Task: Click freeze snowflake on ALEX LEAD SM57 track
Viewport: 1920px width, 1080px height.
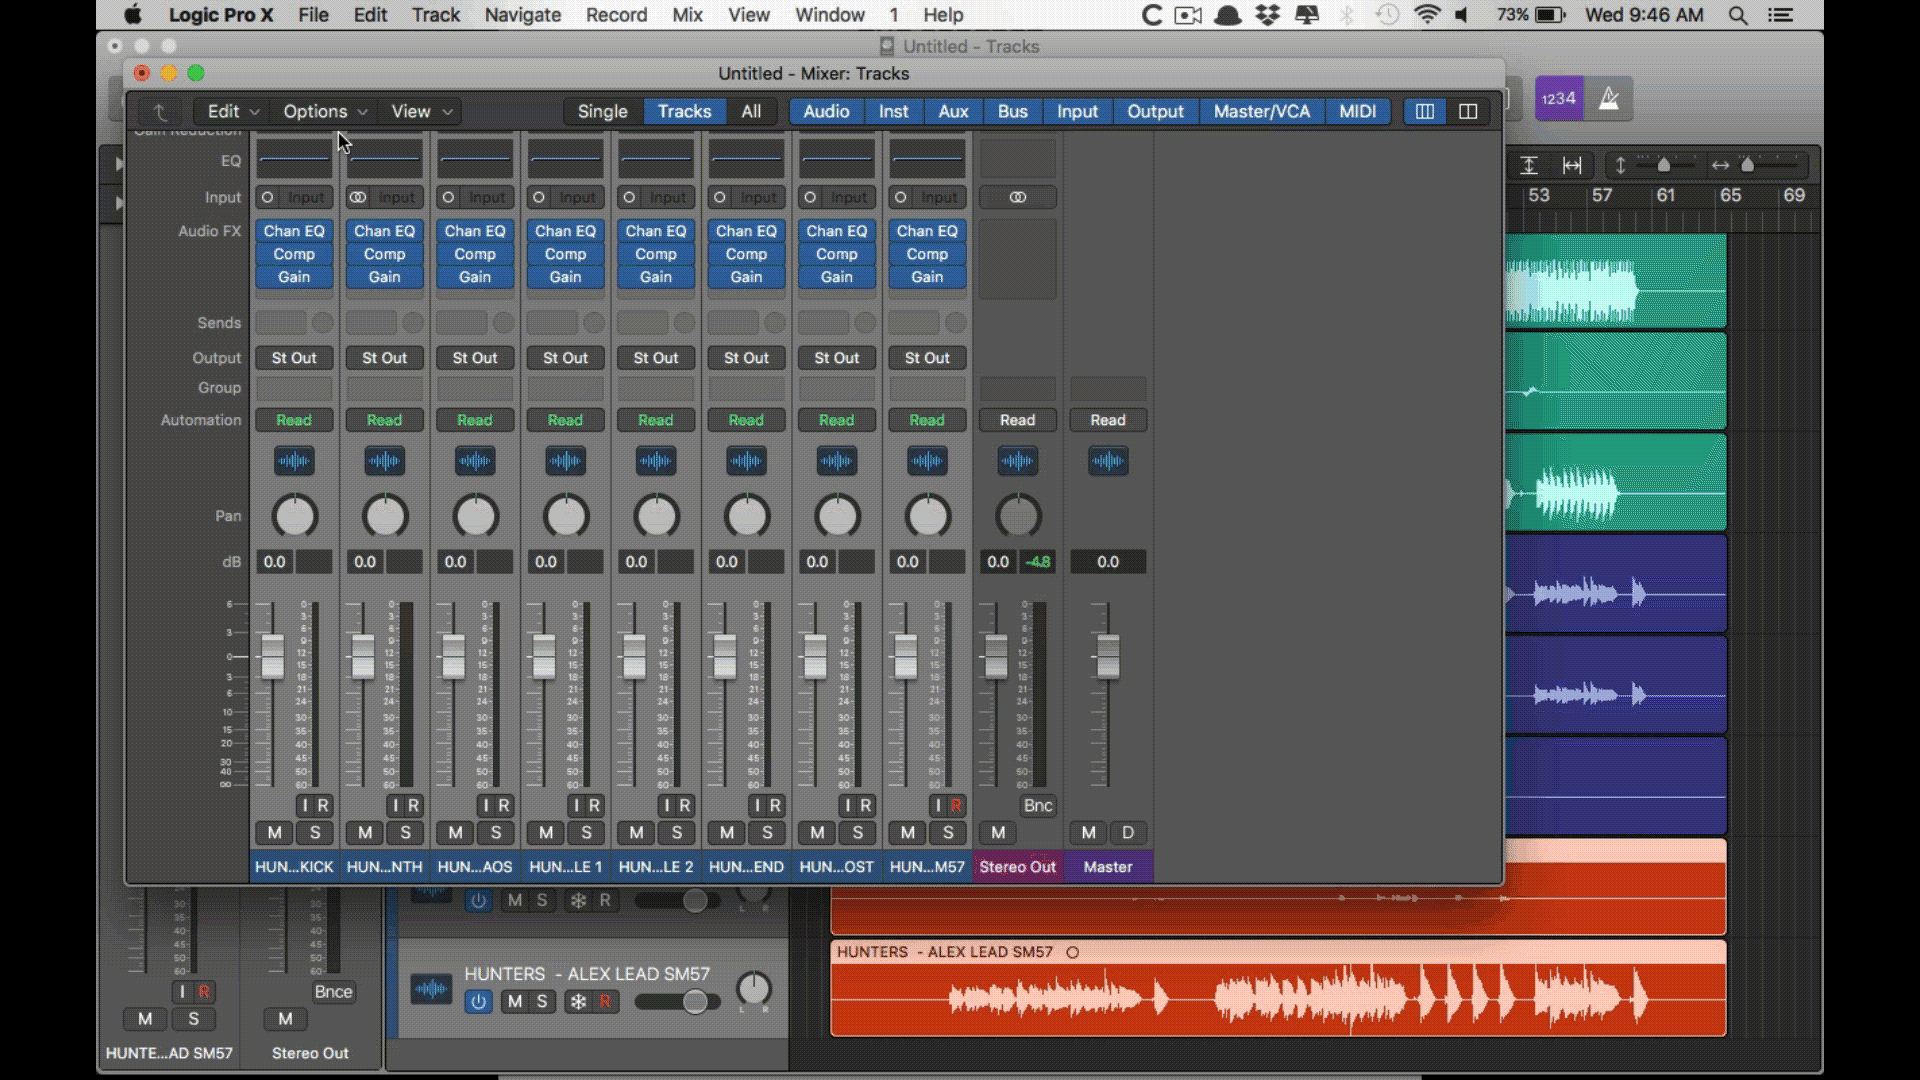Action: pos(578,1001)
